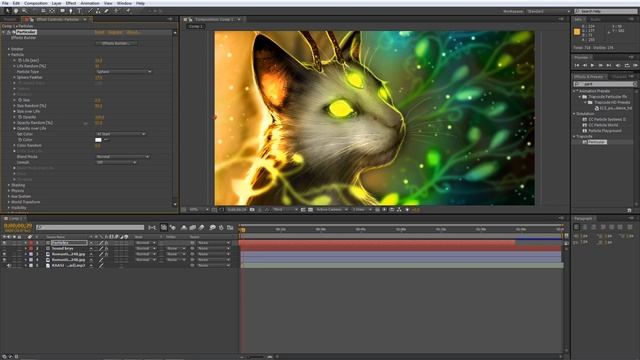Open the Blend Mode Normal dropdown
Image resolution: width=640 pixels, height=360 pixels.
tap(122, 157)
